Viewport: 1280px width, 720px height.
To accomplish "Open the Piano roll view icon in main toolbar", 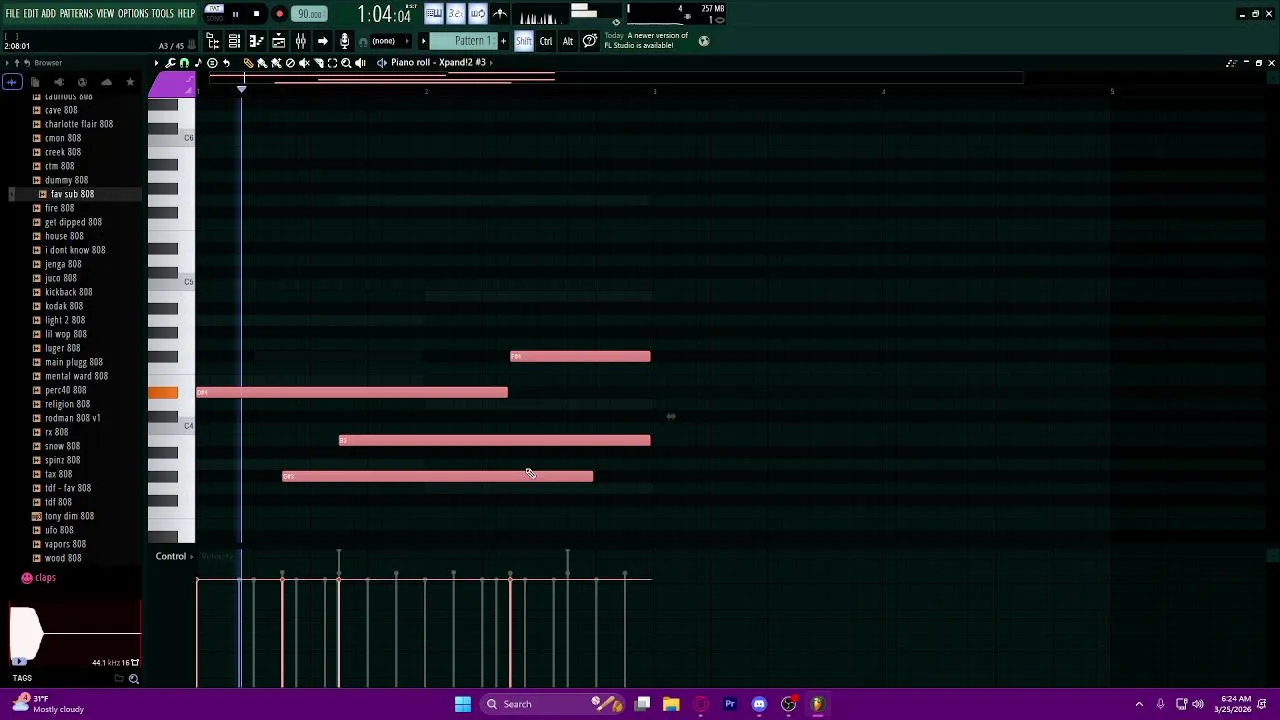I will [256, 41].
